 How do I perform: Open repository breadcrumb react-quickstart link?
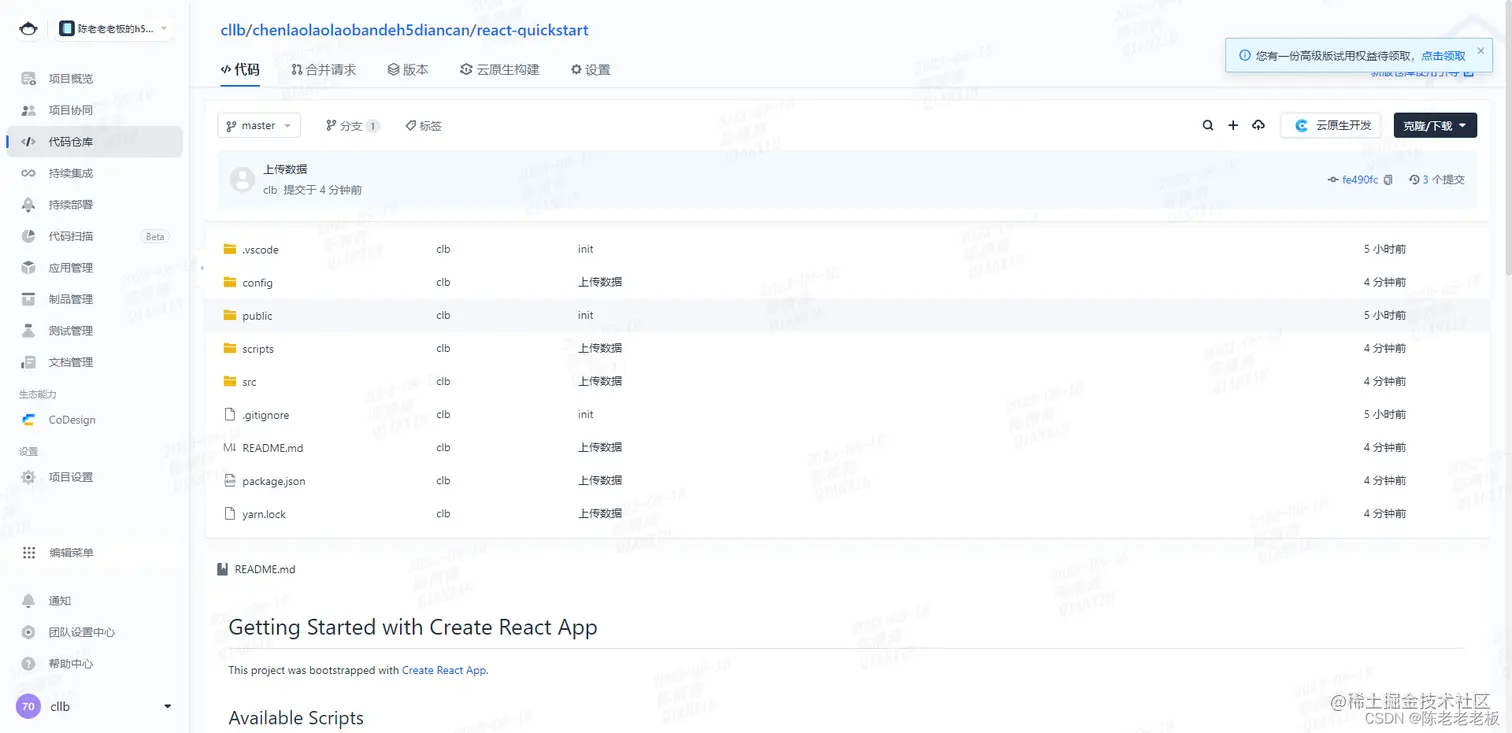pyautogui.click(x=533, y=30)
